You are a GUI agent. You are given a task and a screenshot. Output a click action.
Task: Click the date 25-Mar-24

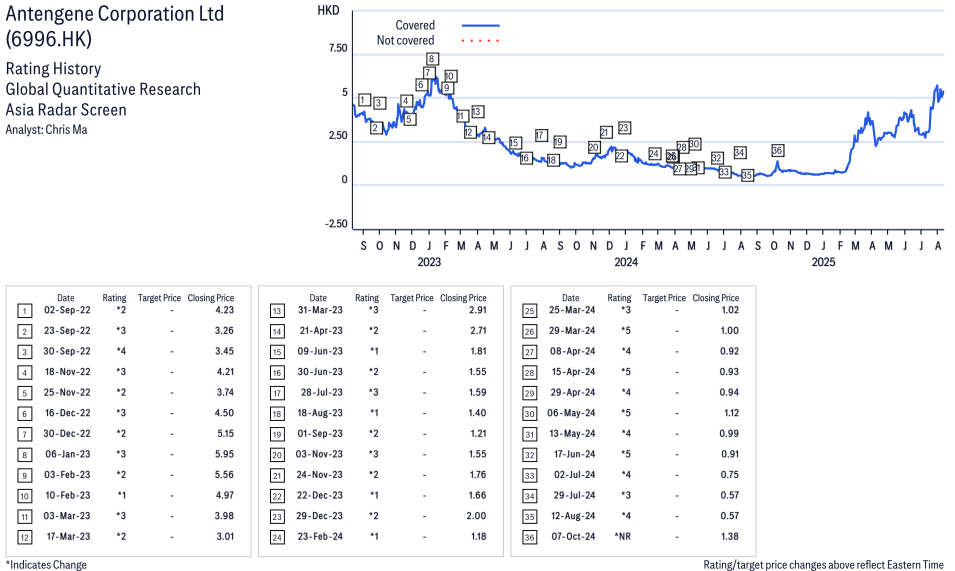[572, 310]
